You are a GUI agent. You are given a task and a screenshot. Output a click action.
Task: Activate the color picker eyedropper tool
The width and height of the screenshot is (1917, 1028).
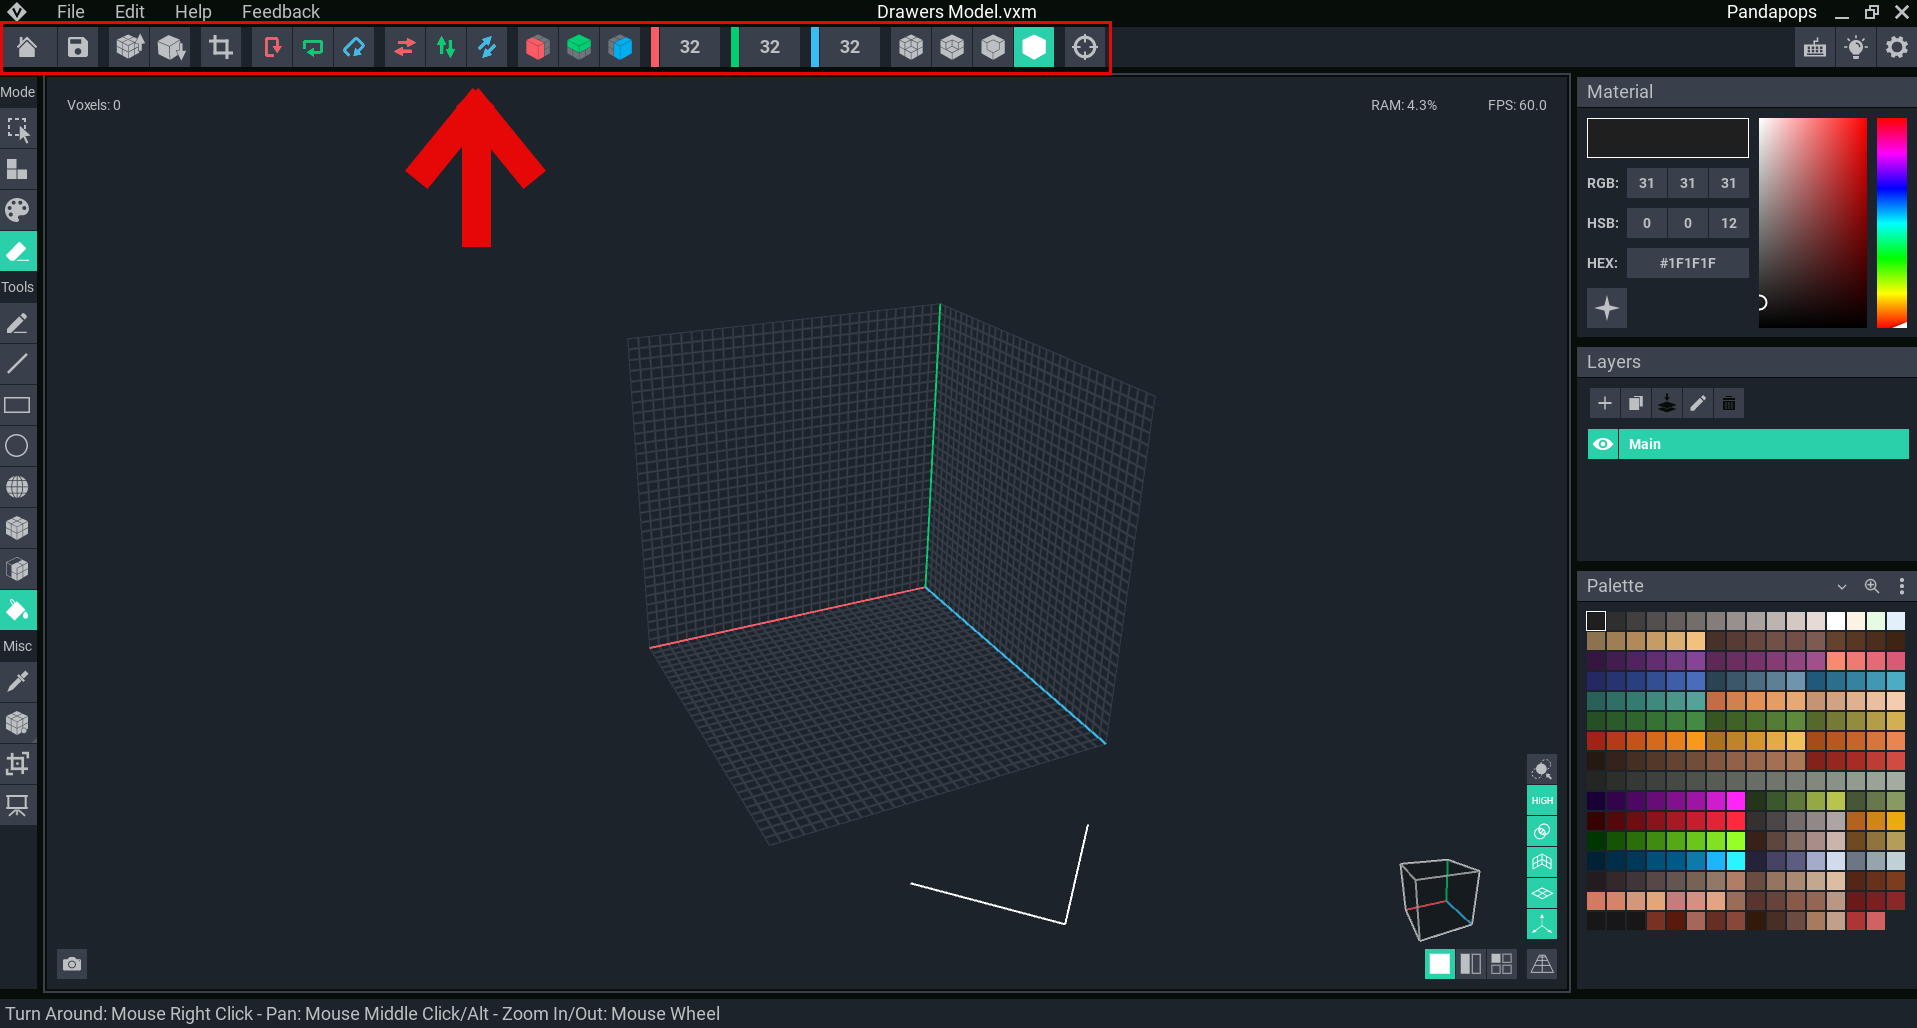coord(17,682)
